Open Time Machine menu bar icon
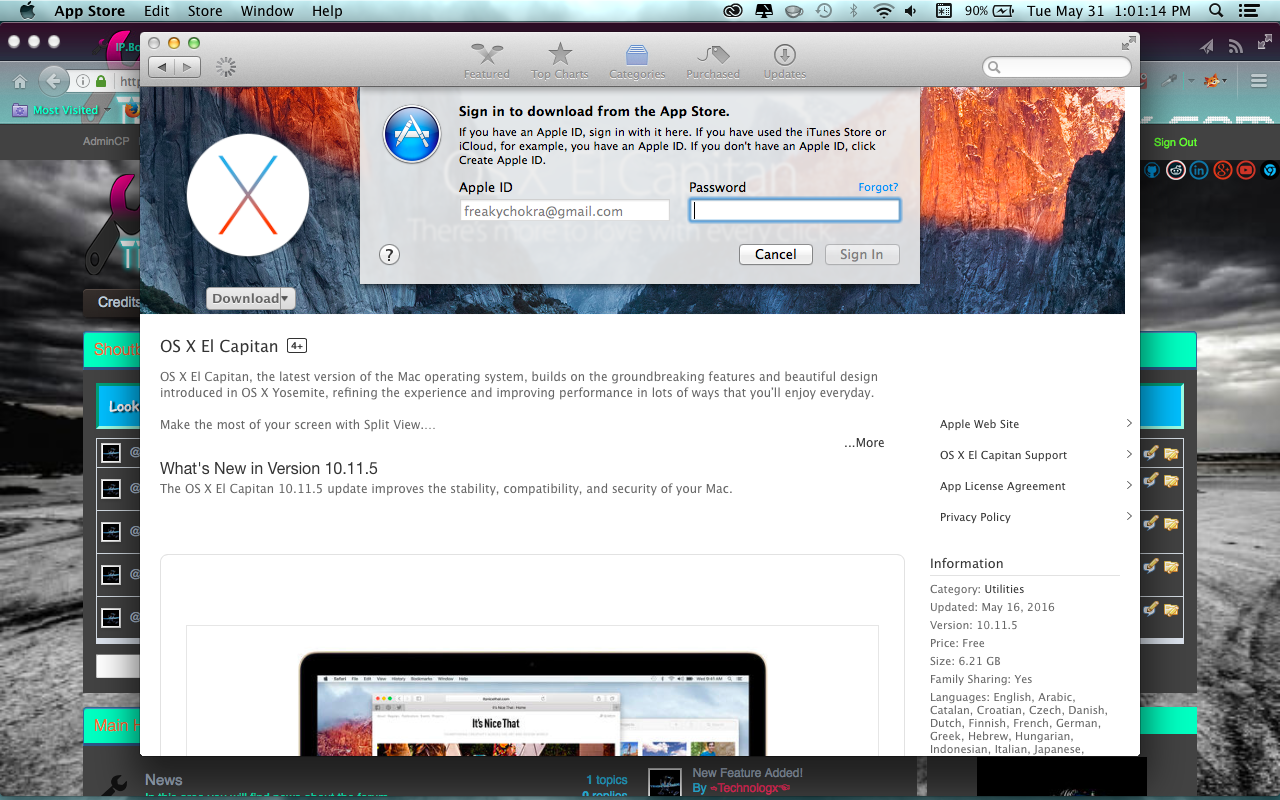 point(823,11)
